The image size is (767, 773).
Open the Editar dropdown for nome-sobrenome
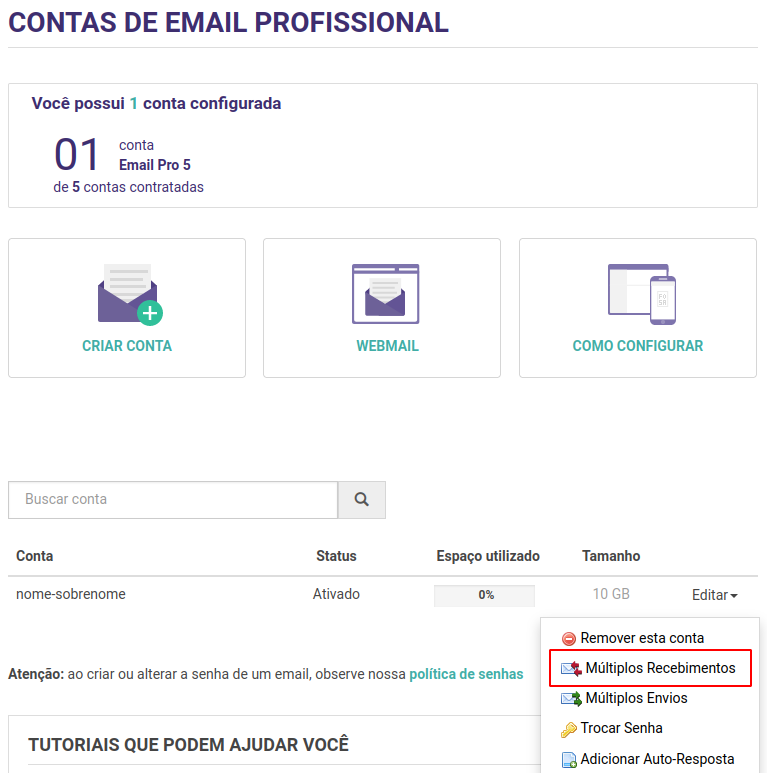(714, 595)
